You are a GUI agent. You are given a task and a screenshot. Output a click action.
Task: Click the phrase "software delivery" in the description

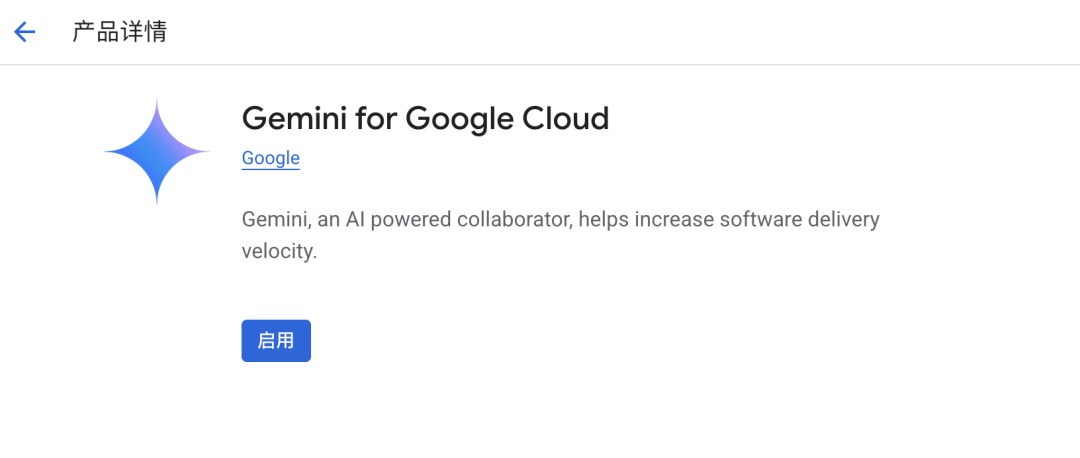(x=800, y=220)
